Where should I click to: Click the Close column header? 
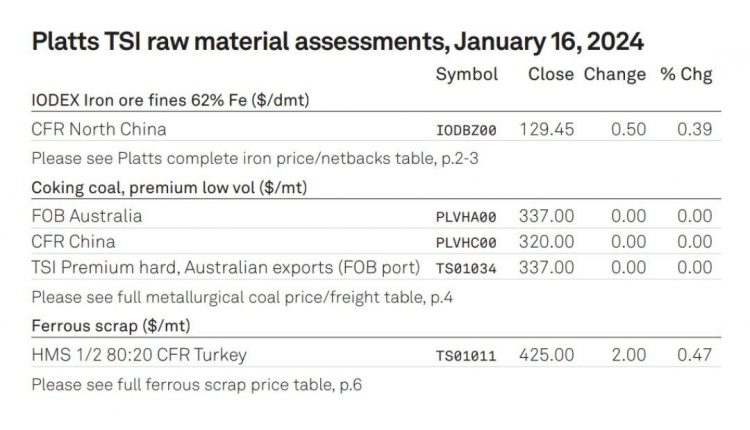(551, 75)
